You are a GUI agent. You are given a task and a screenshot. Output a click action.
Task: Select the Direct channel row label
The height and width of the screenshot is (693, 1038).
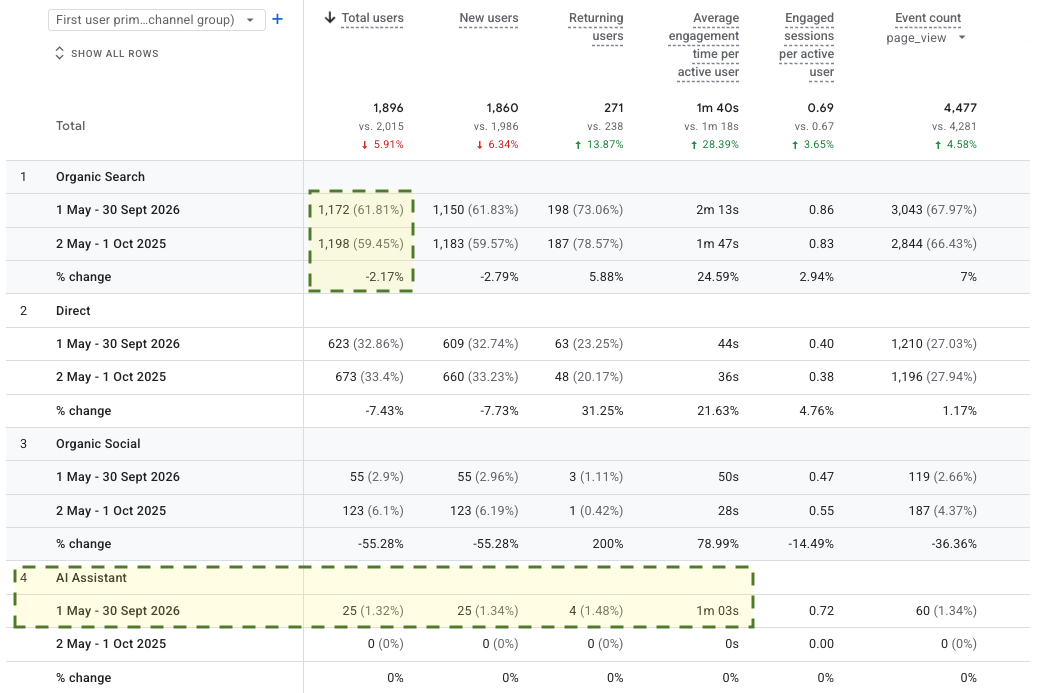click(x=73, y=310)
